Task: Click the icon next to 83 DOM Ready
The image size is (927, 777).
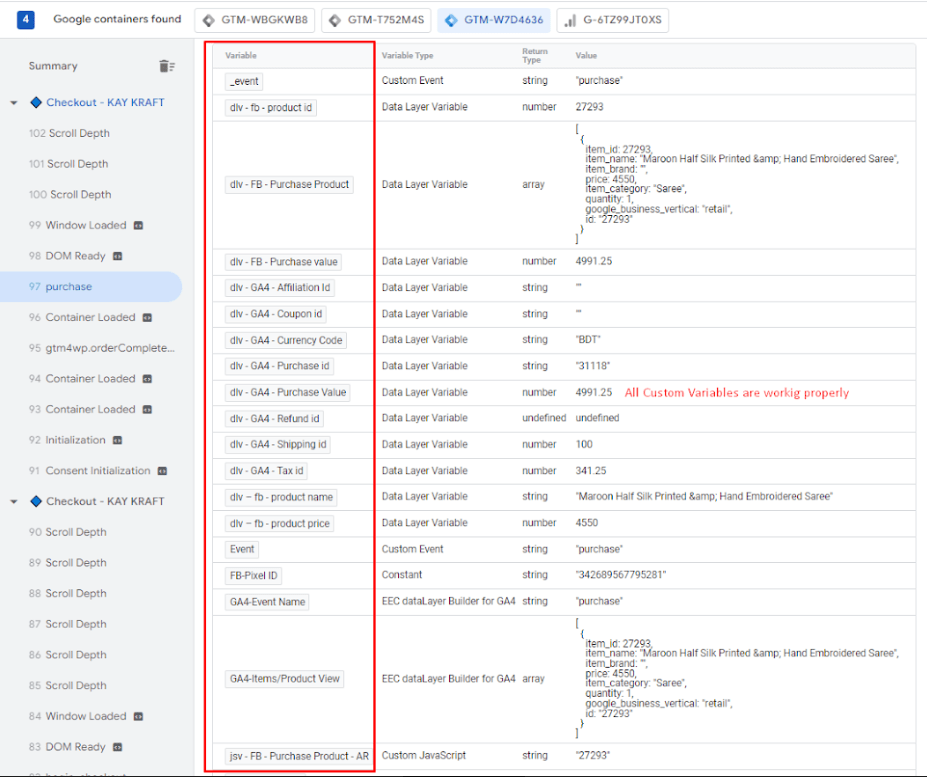Action: tap(117, 747)
